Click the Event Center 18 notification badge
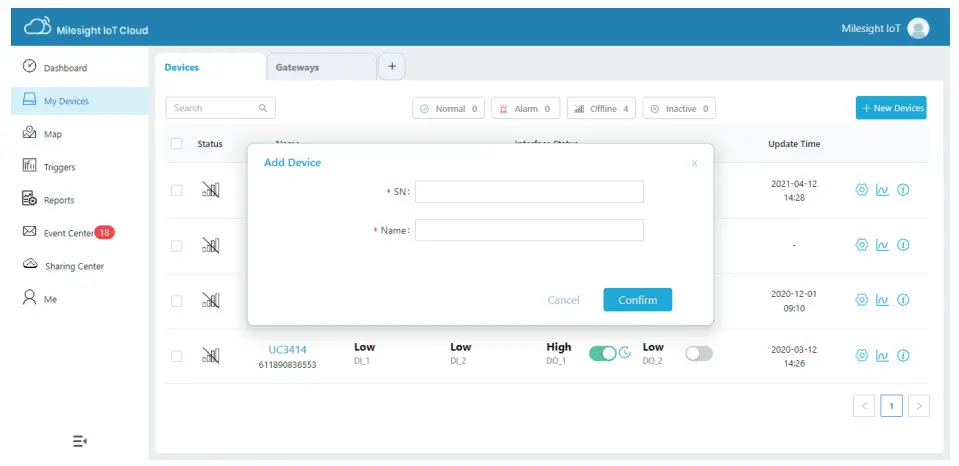Viewport: 959px width, 466px height. tap(105, 232)
